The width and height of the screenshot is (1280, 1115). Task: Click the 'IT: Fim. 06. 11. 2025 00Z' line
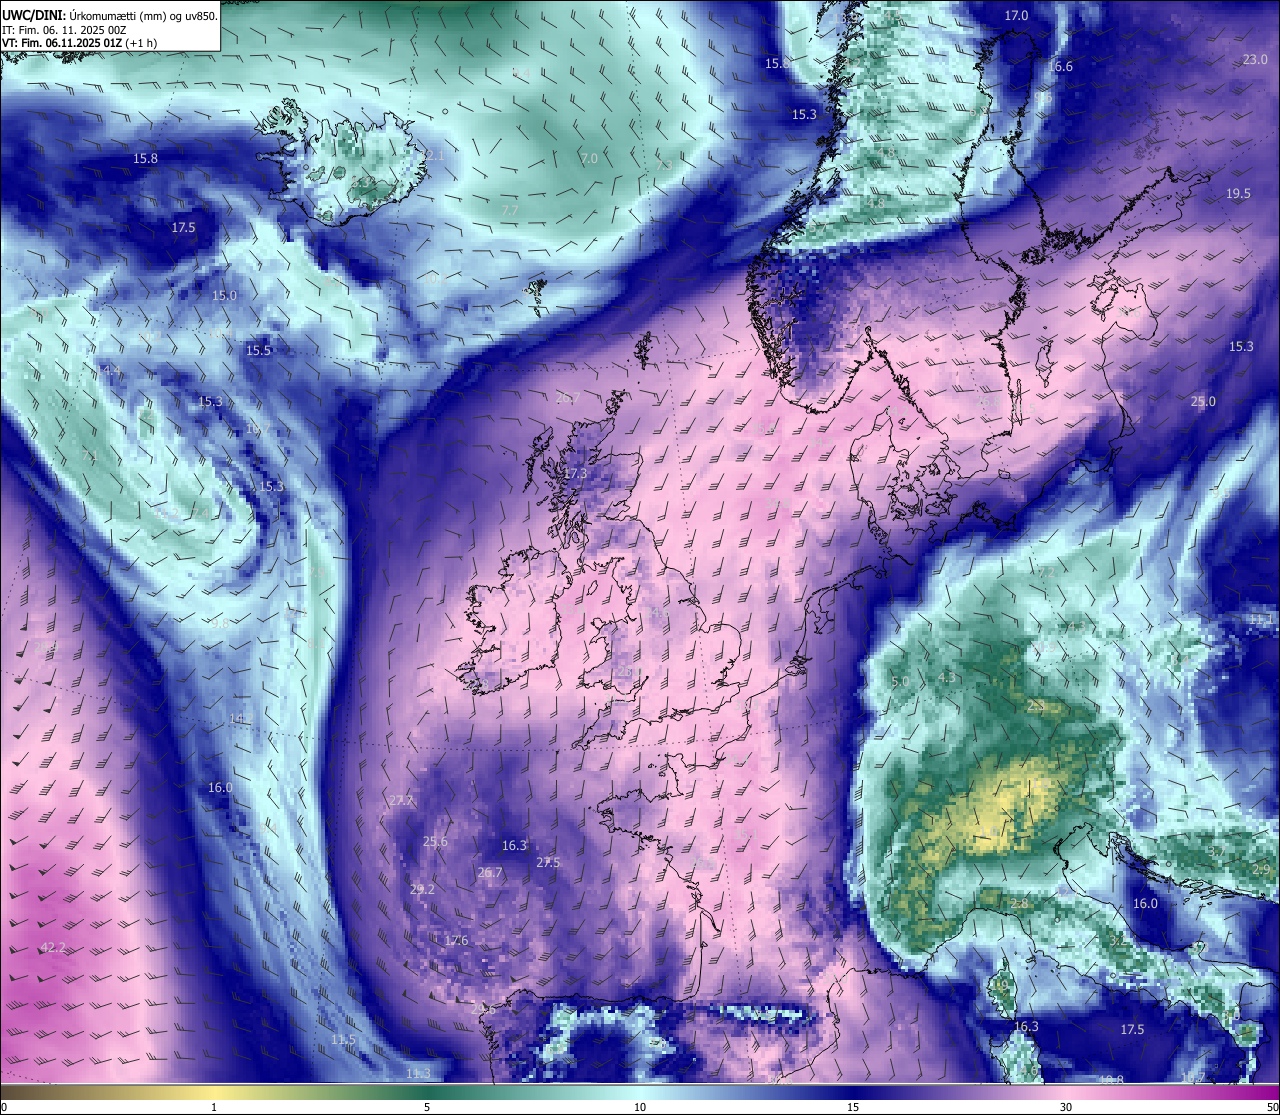(x=64, y=30)
